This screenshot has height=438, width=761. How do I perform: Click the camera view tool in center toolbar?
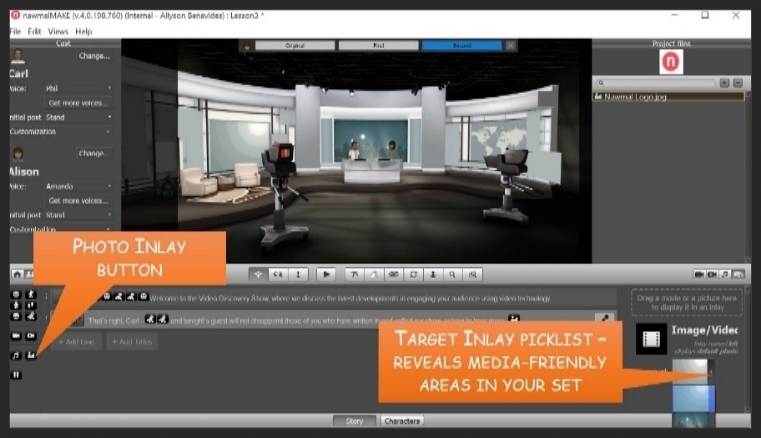click(x=394, y=274)
